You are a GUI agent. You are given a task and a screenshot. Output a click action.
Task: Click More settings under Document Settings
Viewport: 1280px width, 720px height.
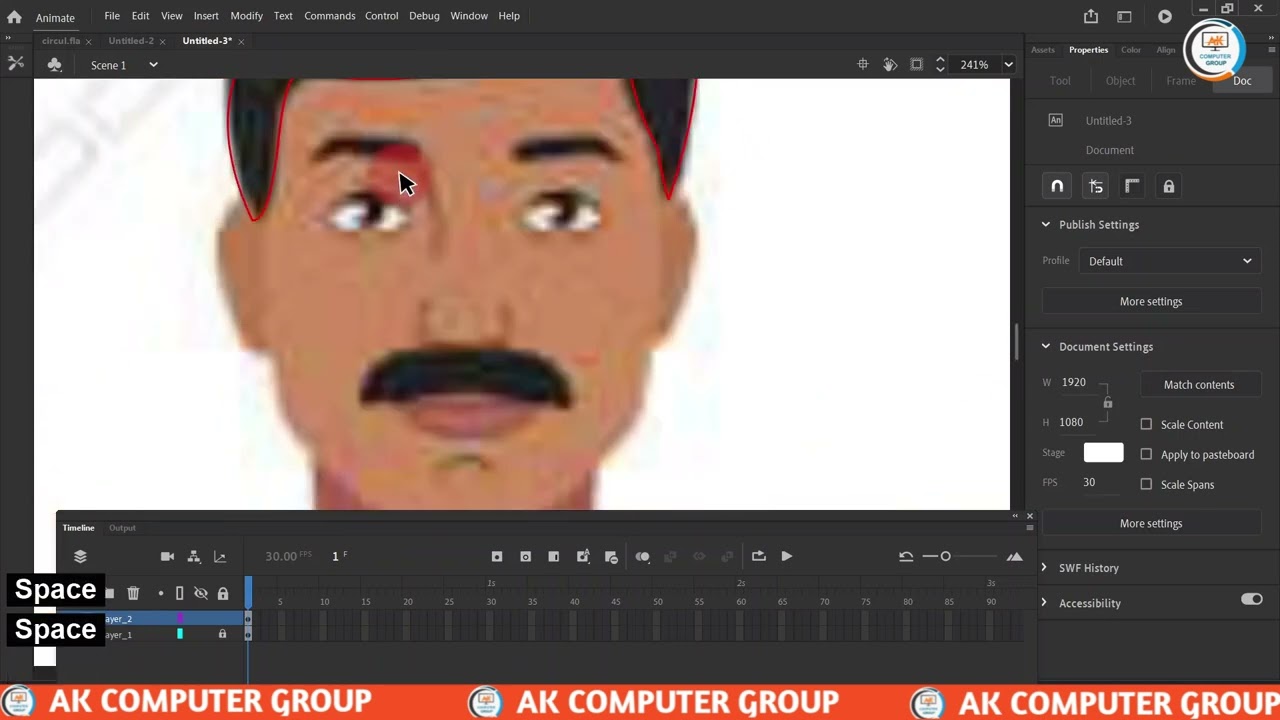click(1151, 523)
